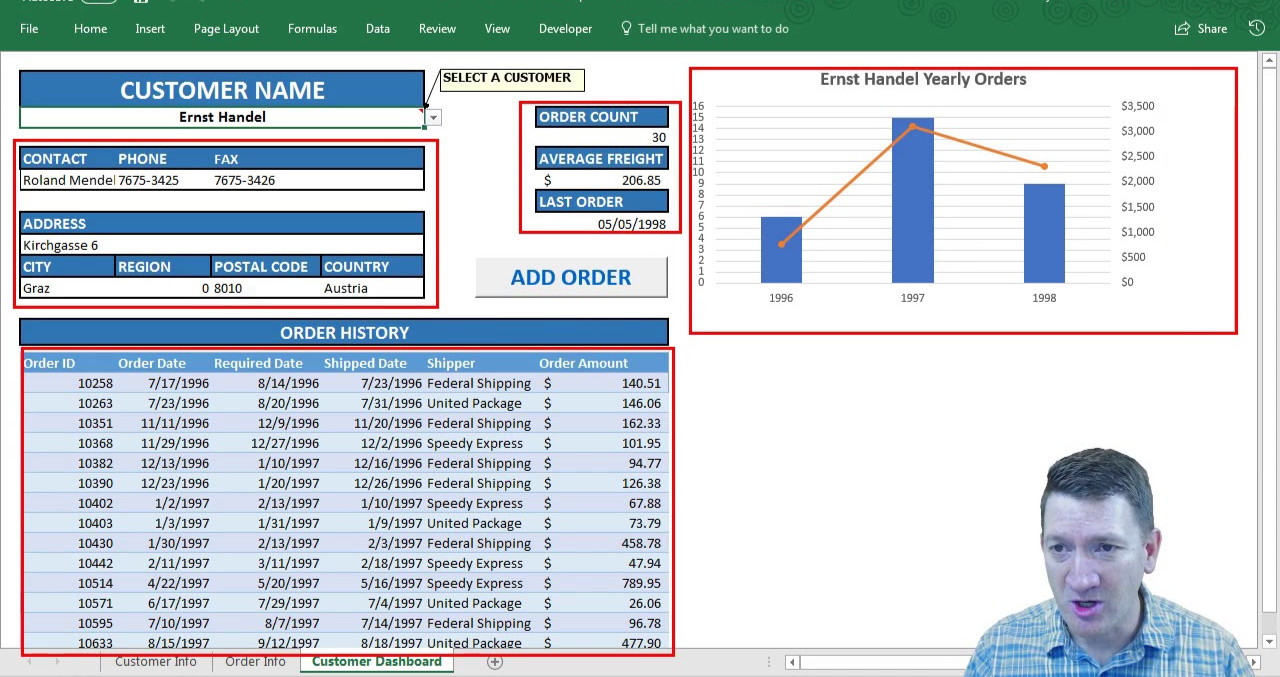
Task: Open the Order Info sheet tab
Action: (x=255, y=662)
